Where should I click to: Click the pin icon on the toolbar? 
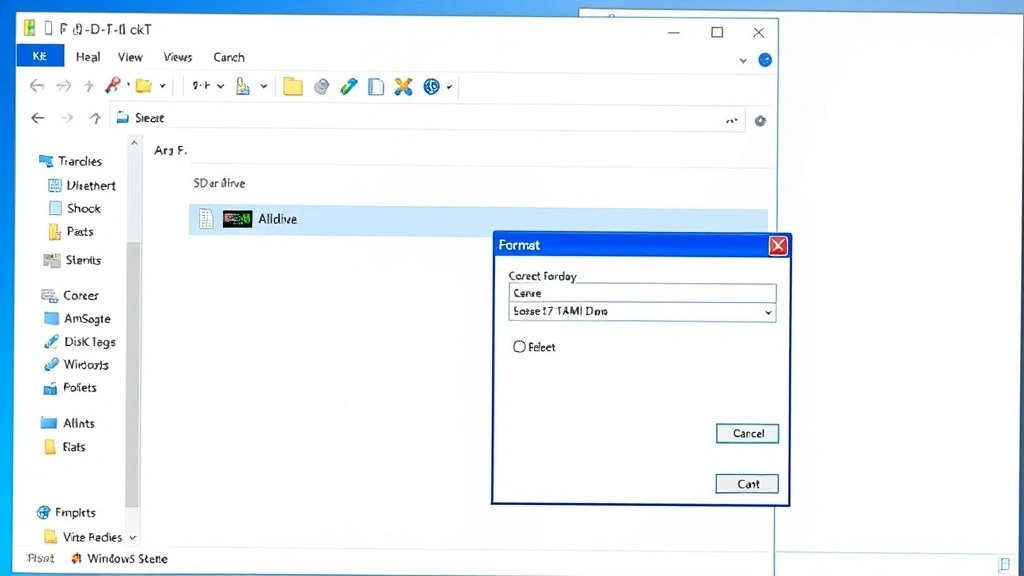click(115, 86)
